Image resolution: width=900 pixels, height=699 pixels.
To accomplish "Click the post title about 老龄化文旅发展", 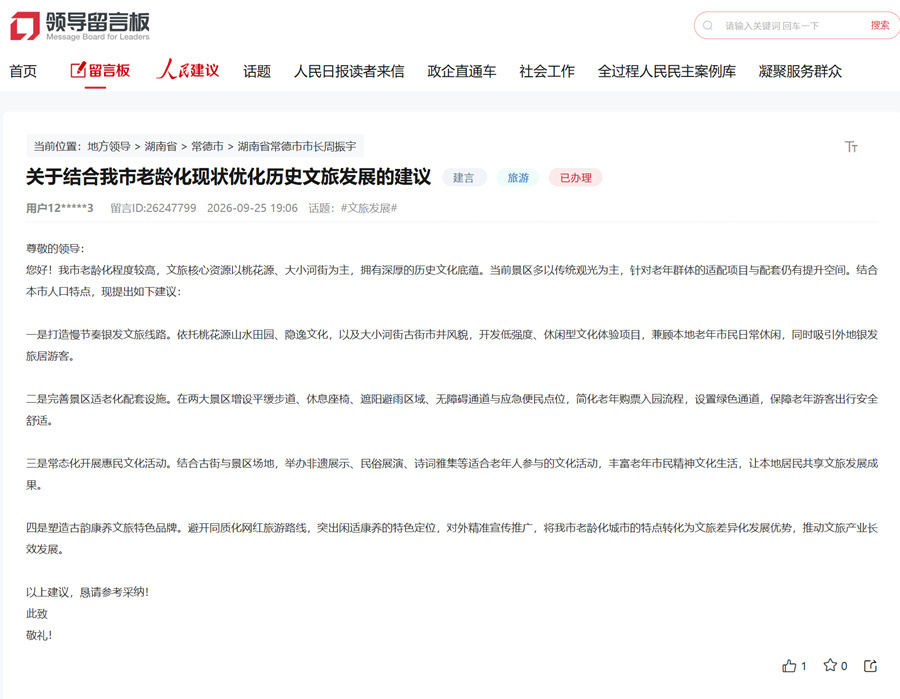I will pyautogui.click(x=228, y=177).
